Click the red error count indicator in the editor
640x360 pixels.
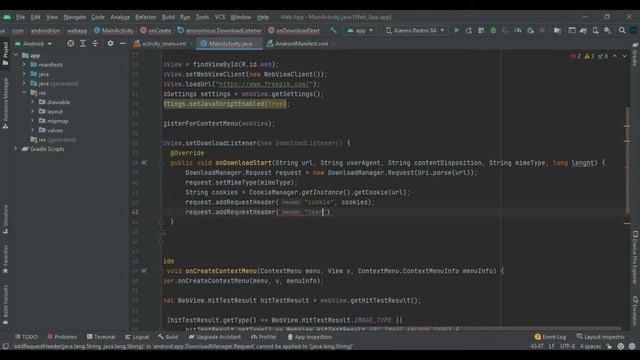point(576,56)
